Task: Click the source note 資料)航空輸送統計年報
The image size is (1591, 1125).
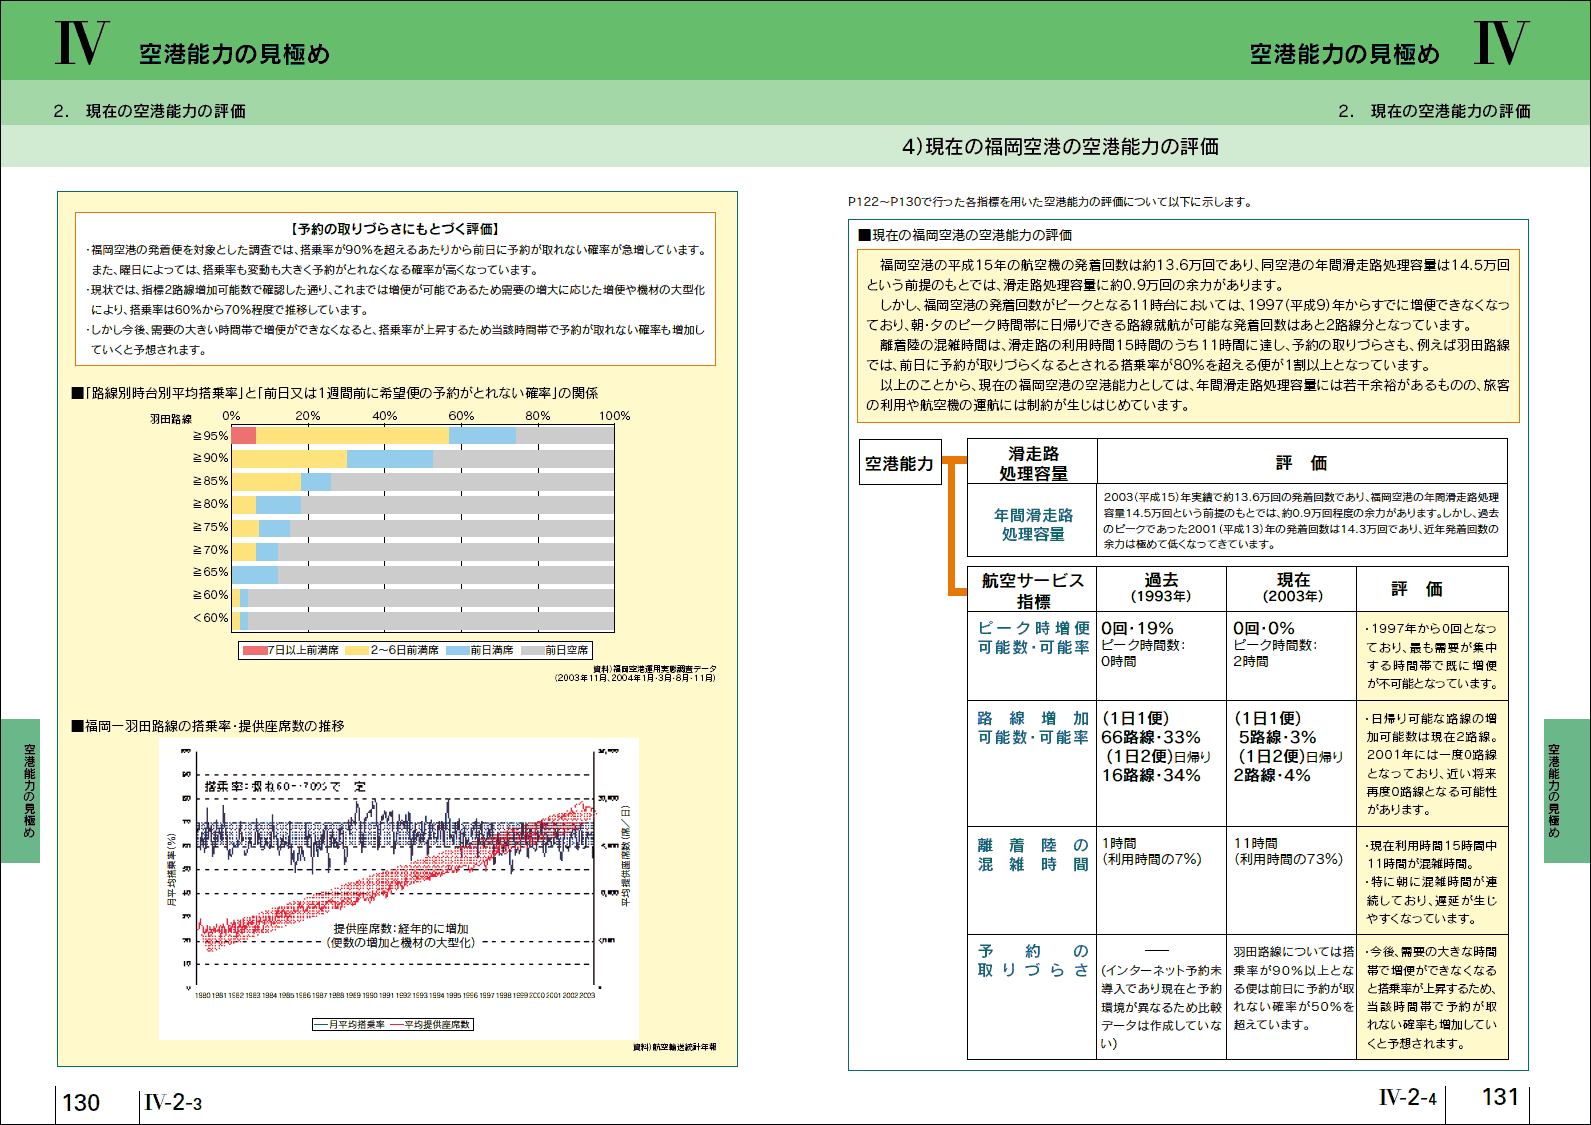Action: click(675, 1047)
